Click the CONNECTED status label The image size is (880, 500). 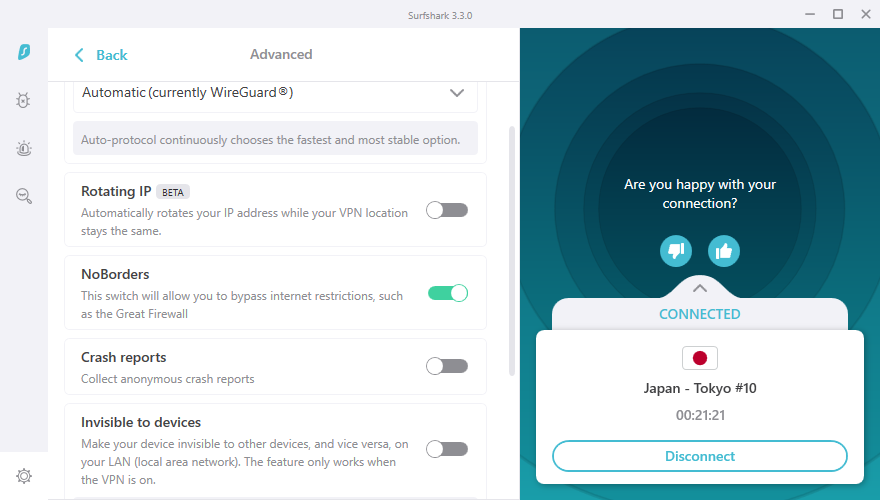pos(700,314)
